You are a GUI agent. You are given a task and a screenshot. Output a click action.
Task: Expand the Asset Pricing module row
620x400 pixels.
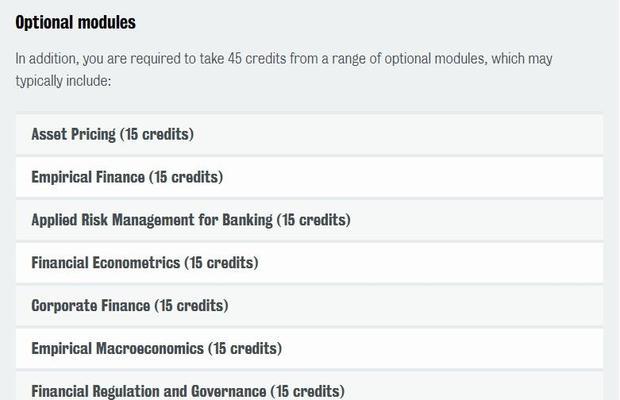click(x=310, y=134)
